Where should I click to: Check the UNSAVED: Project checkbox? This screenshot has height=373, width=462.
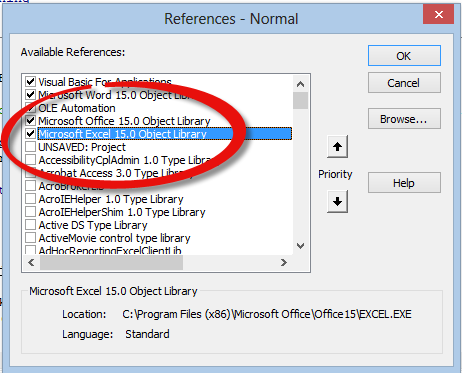[x=30, y=147]
